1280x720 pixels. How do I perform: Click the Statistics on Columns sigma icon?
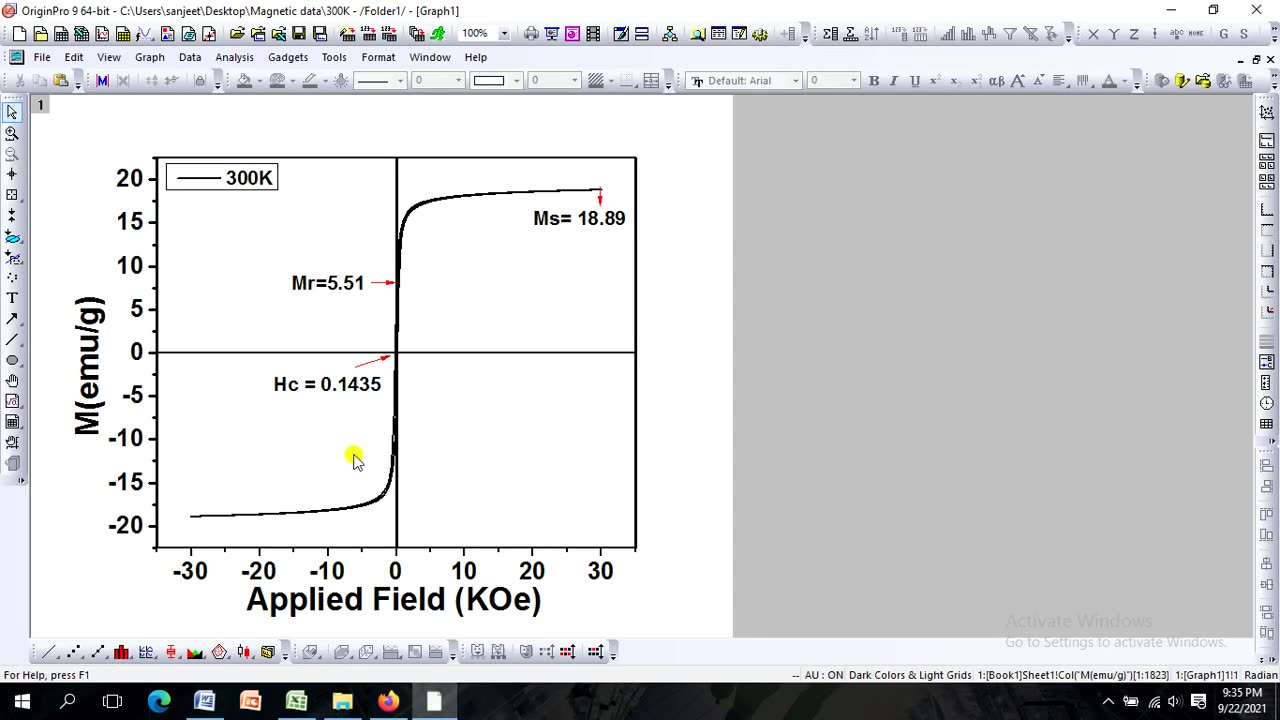[x=830, y=34]
